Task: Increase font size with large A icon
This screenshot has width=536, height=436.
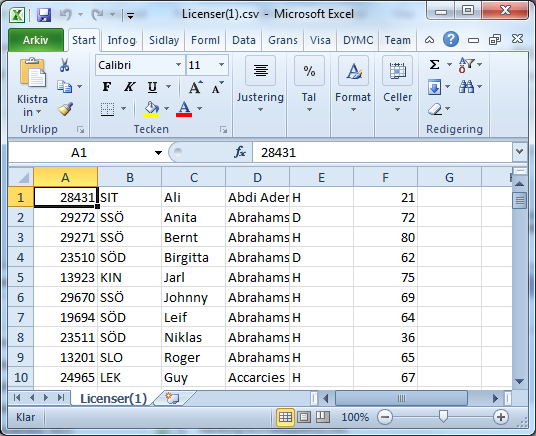Action: (x=196, y=88)
